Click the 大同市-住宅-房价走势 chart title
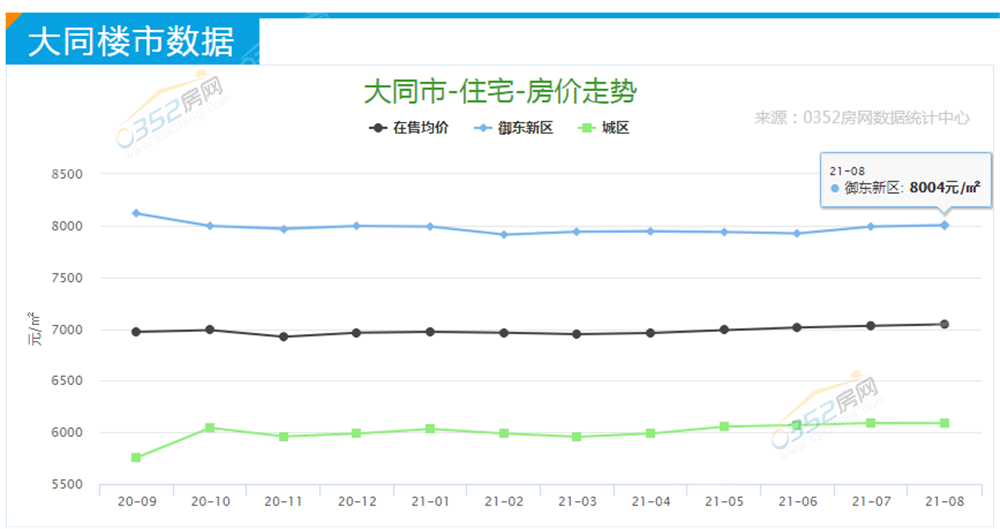The image size is (1000, 529). click(500, 92)
